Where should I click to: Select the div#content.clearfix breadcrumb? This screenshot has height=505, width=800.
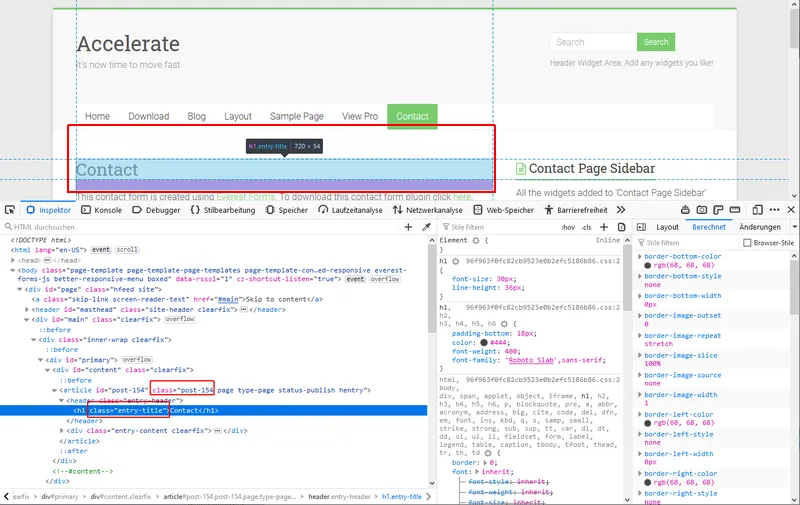pyautogui.click(x=121, y=496)
